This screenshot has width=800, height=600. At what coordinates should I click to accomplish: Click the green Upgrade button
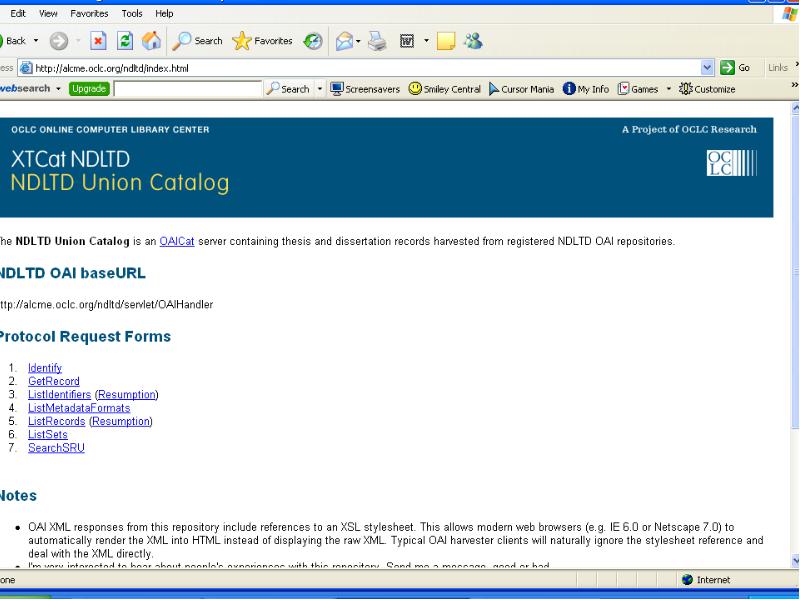[89, 89]
